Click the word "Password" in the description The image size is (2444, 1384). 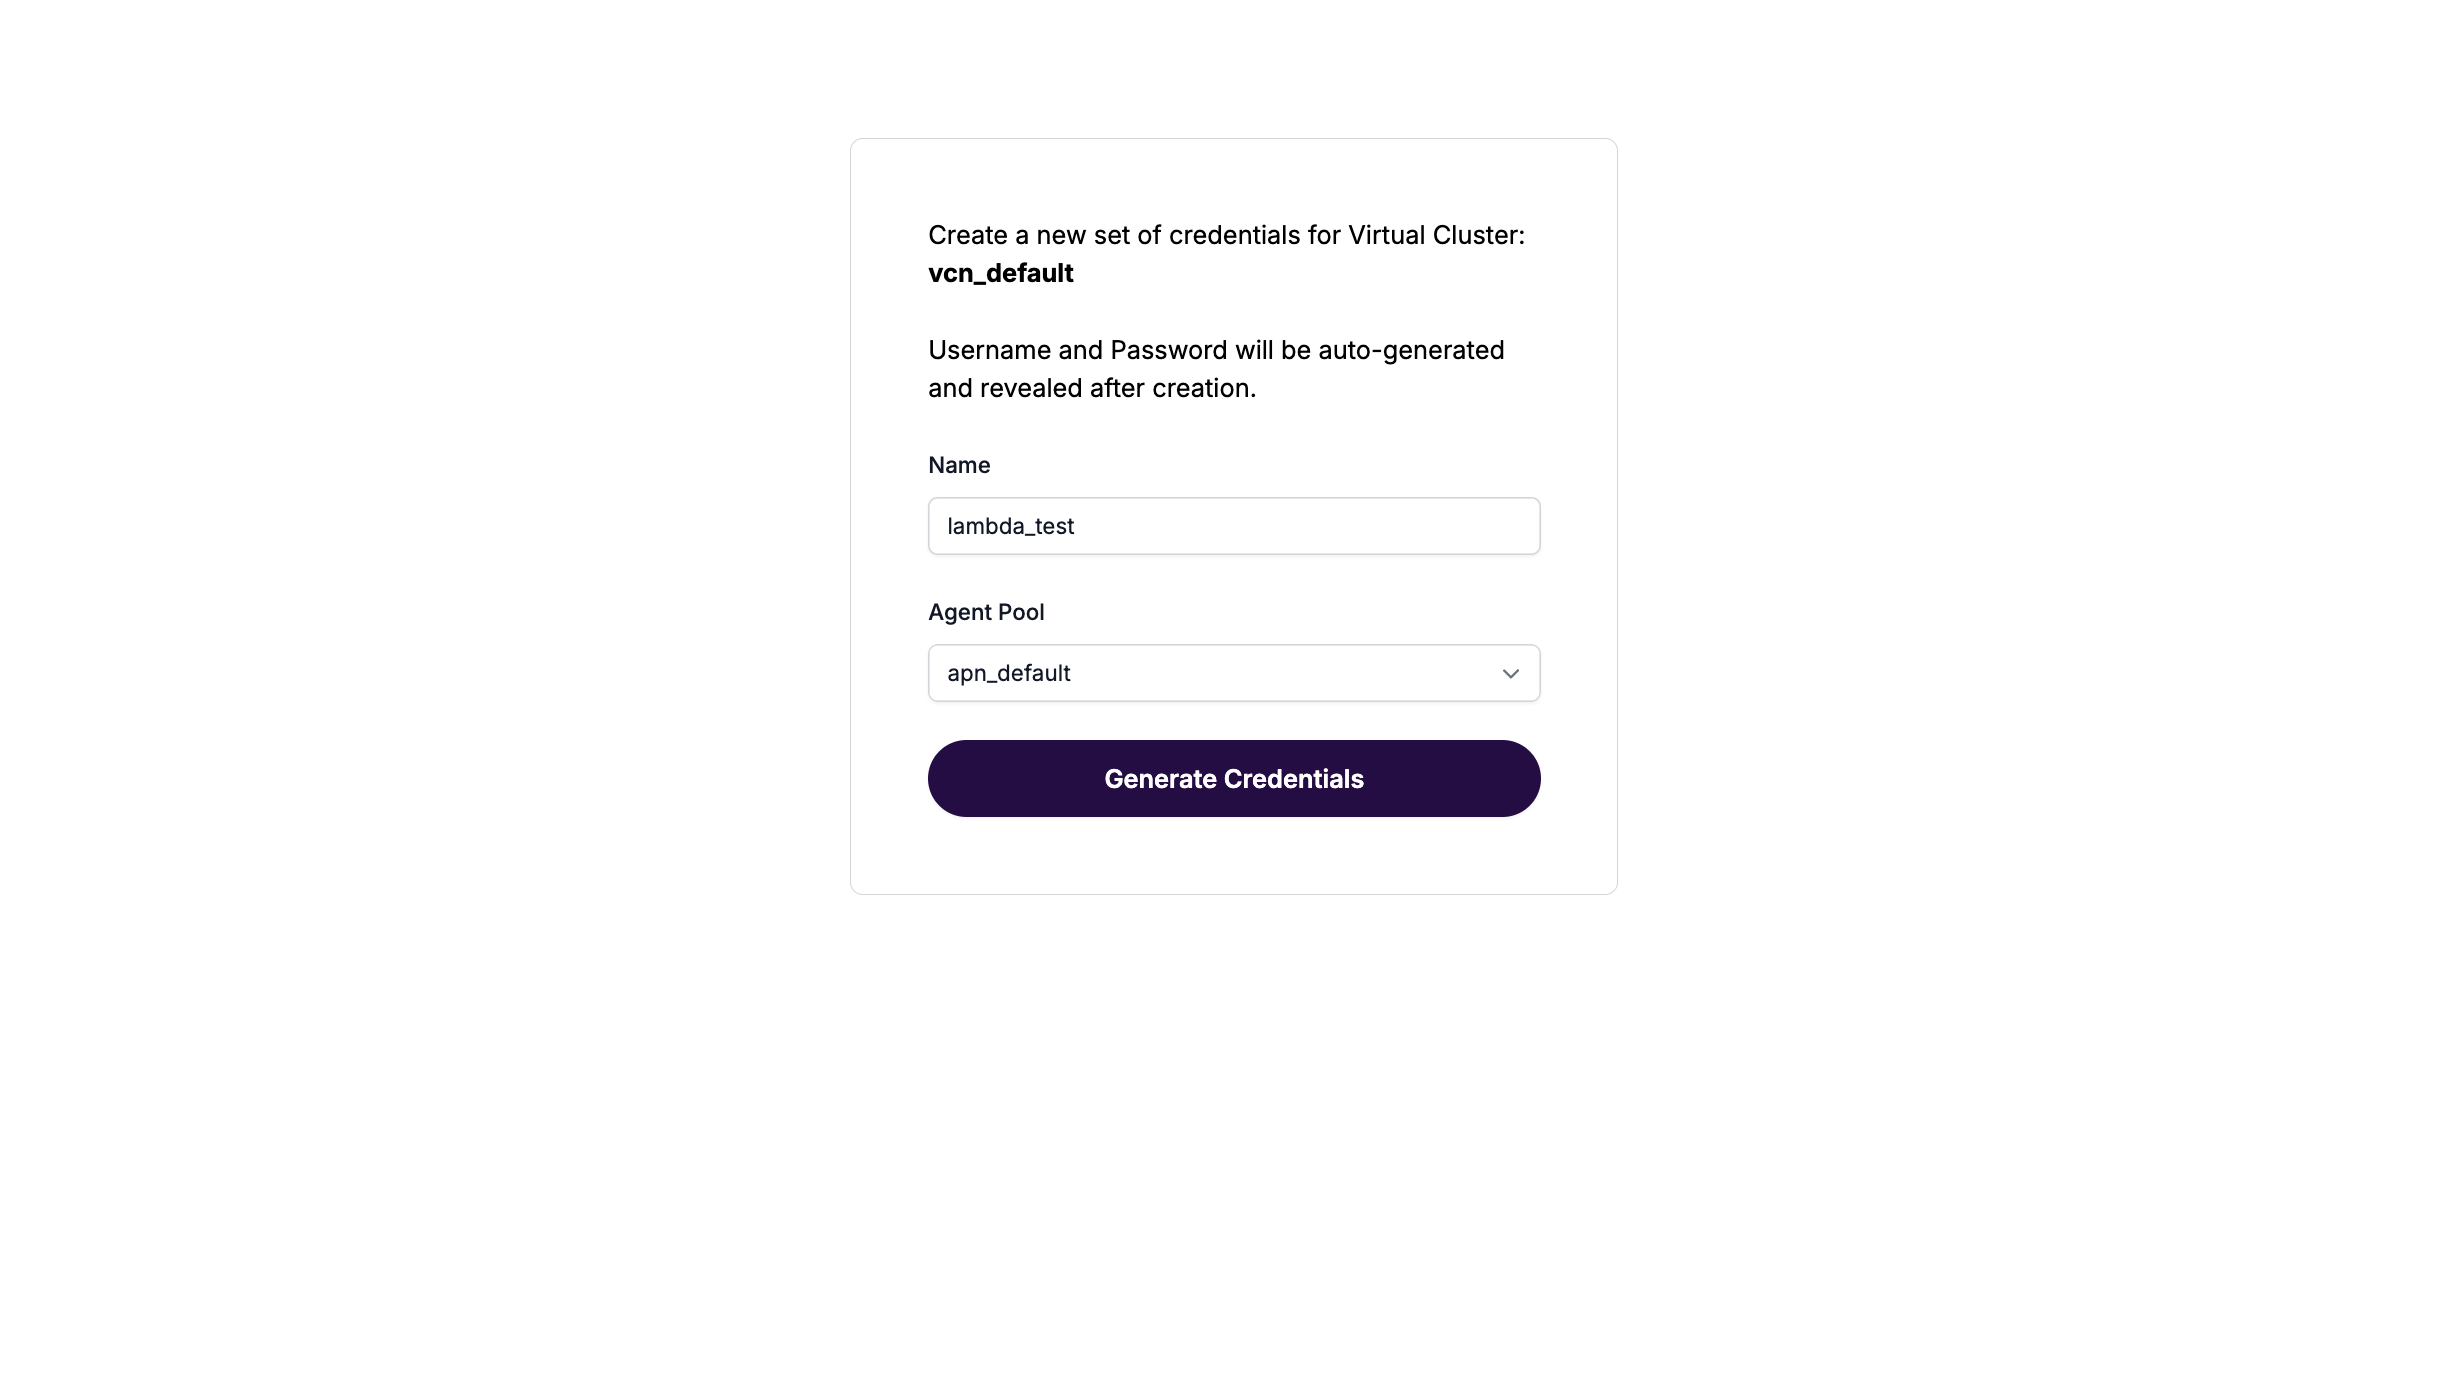[x=1168, y=350]
